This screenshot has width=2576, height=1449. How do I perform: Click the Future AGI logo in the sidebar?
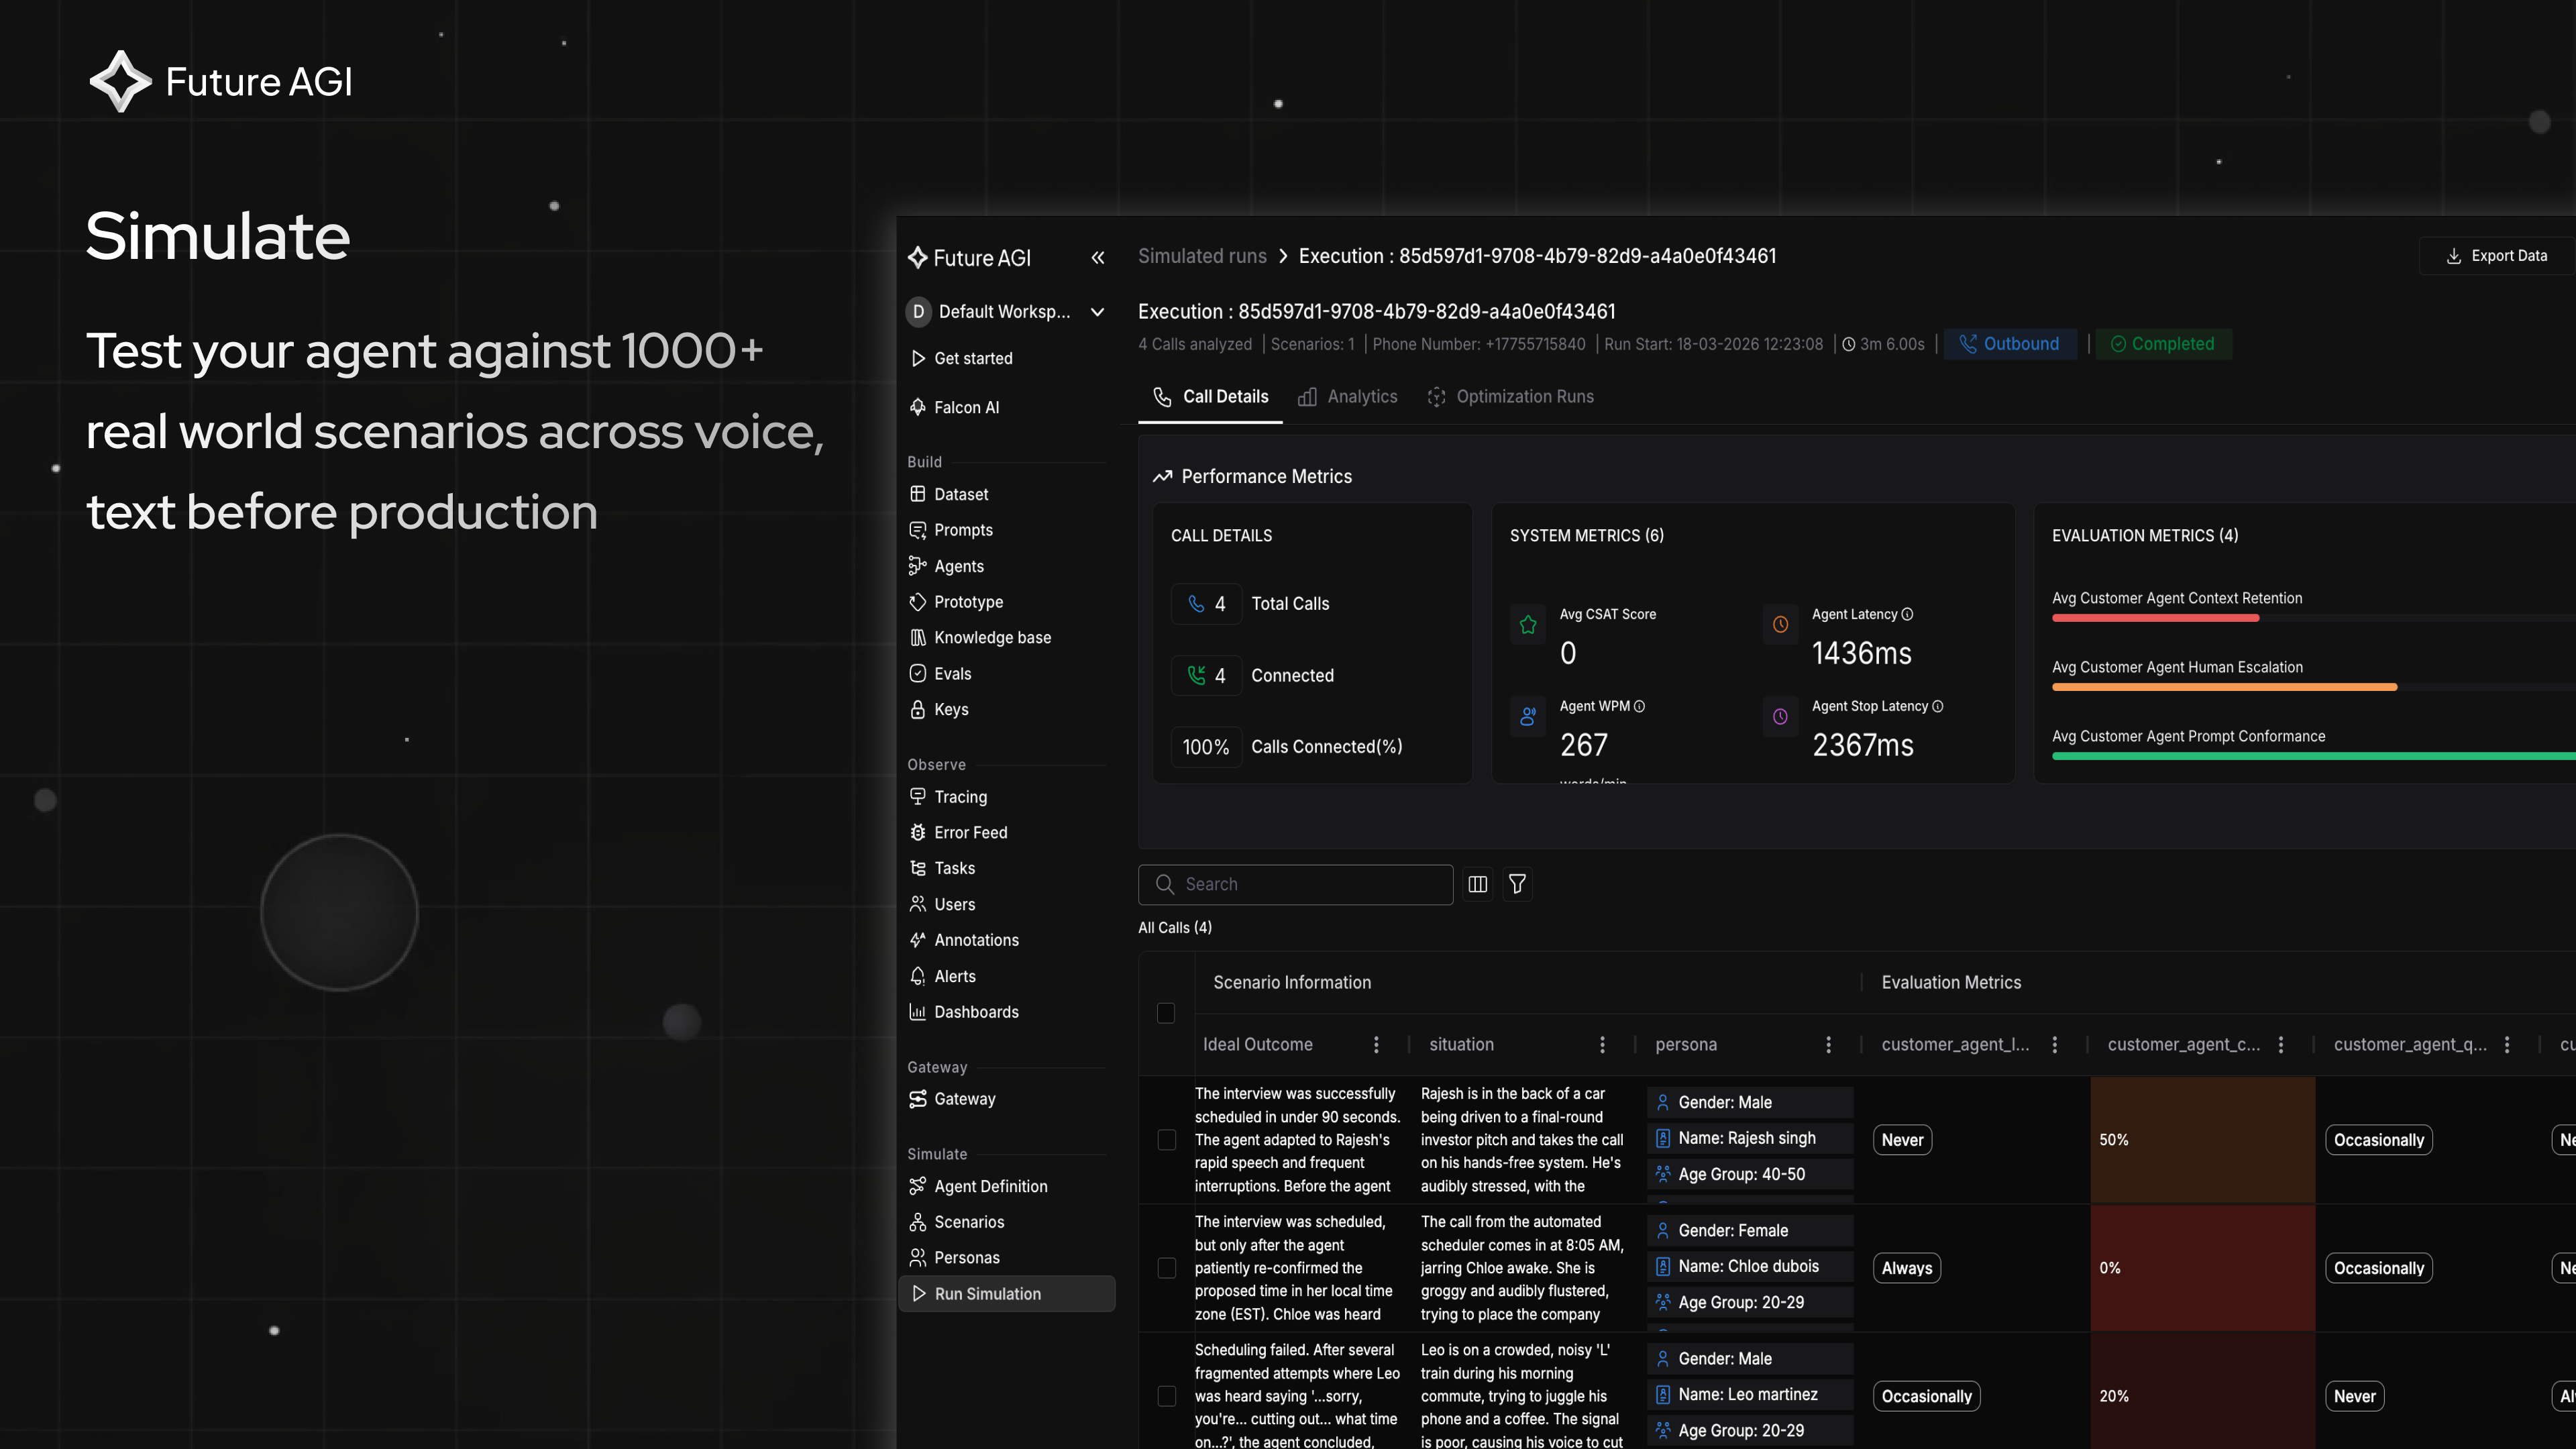969,258
